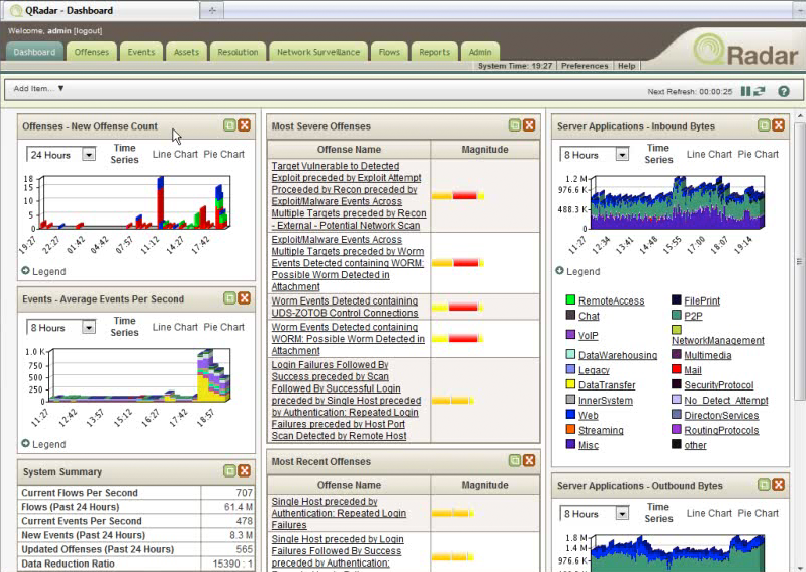Click the Mail red color swatch
The height and width of the screenshot is (572, 806).
tap(676, 369)
